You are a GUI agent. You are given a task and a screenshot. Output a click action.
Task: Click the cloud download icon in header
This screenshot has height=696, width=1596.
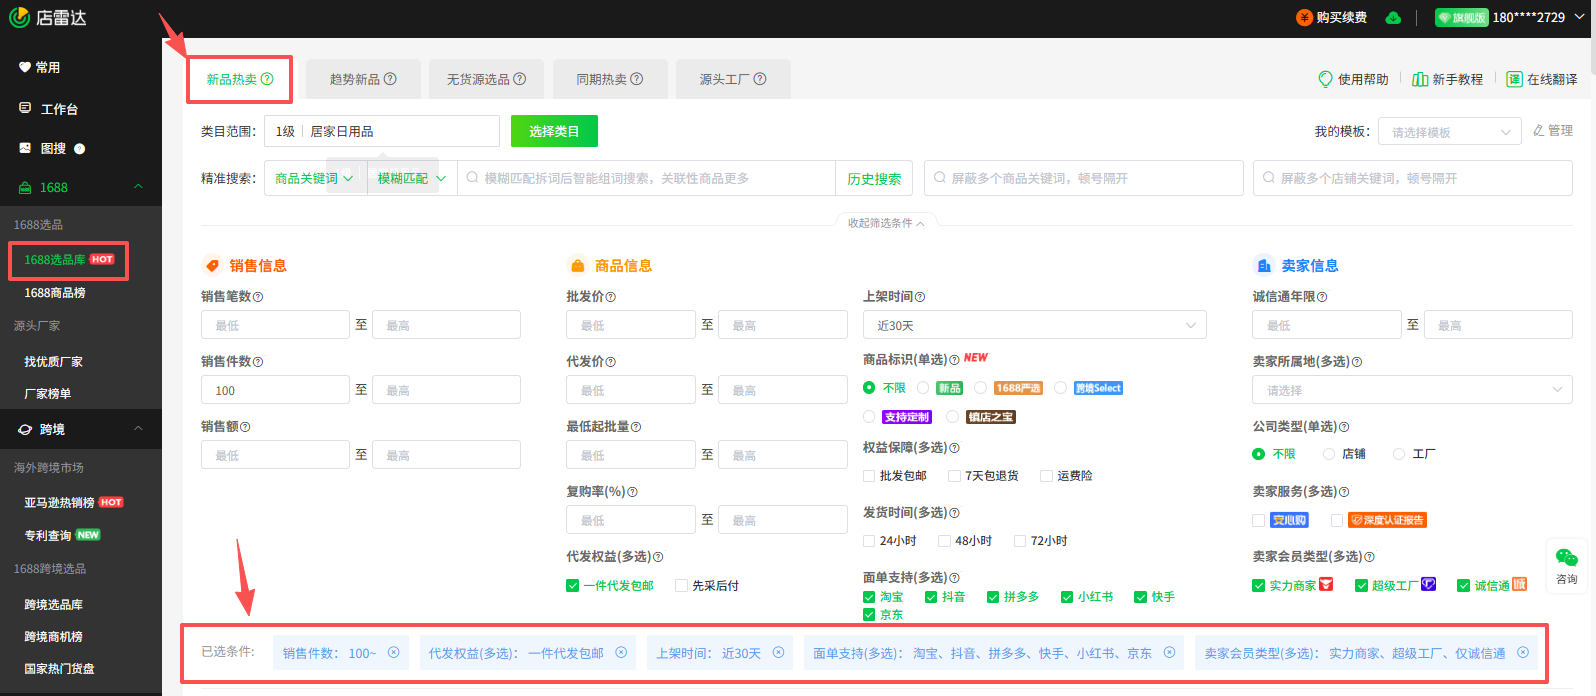(1393, 18)
